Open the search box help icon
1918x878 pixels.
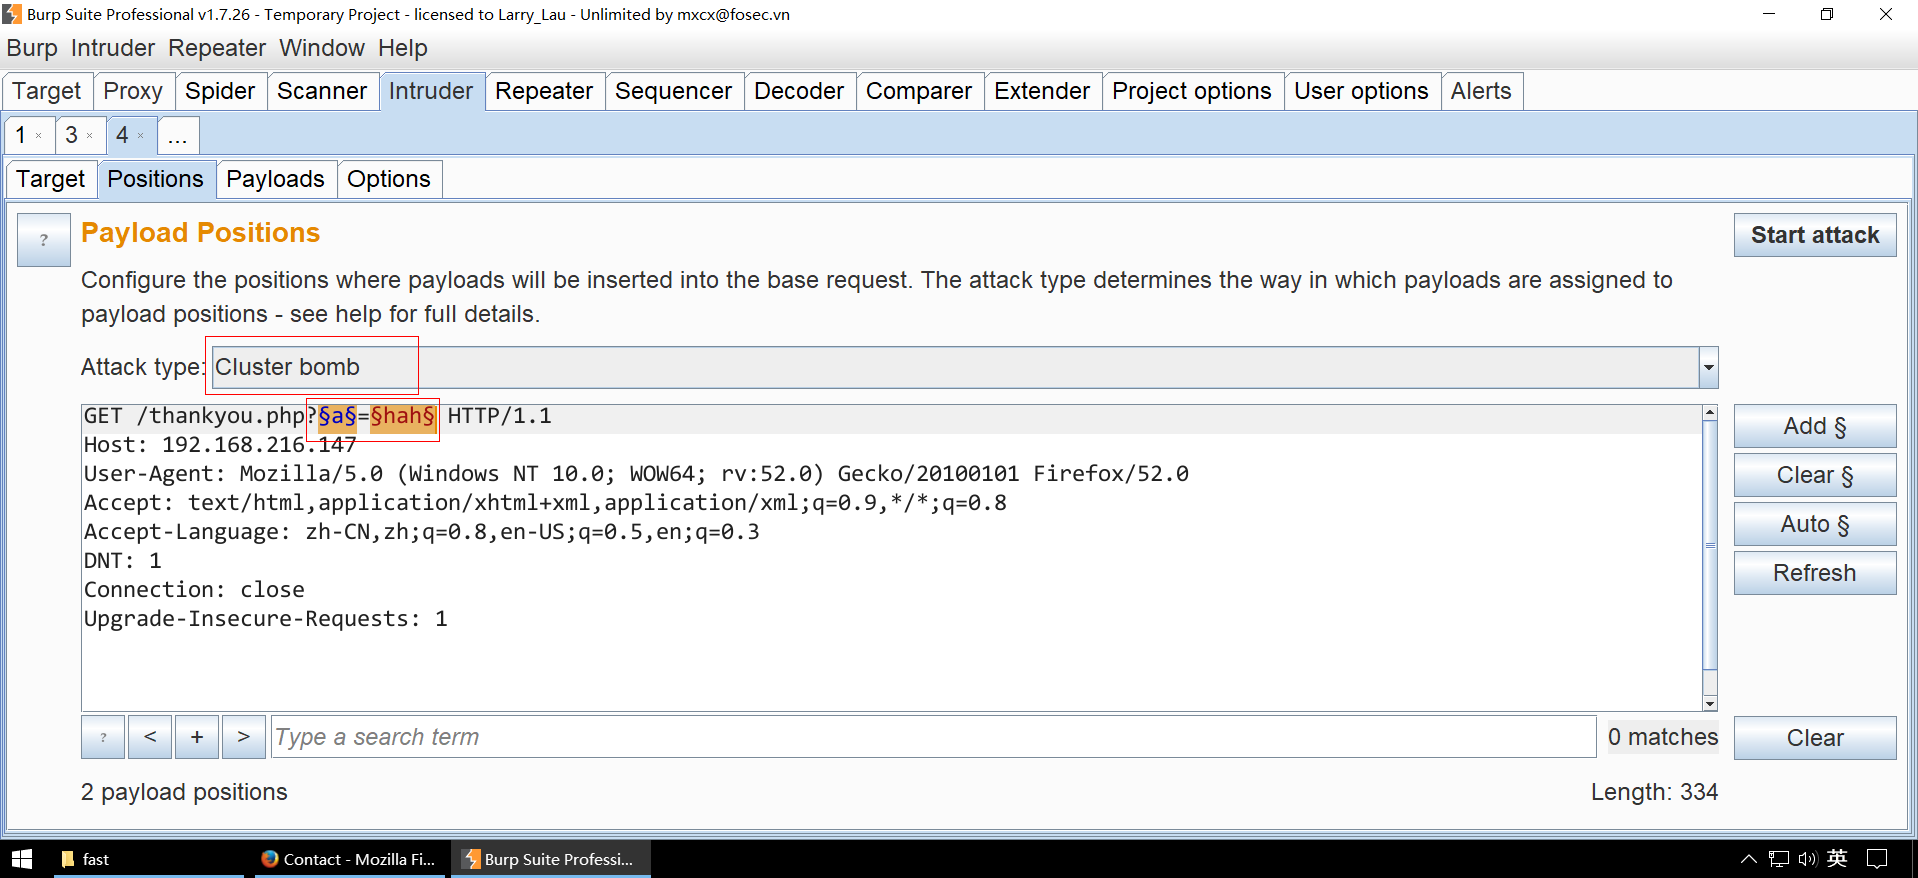click(x=103, y=737)
